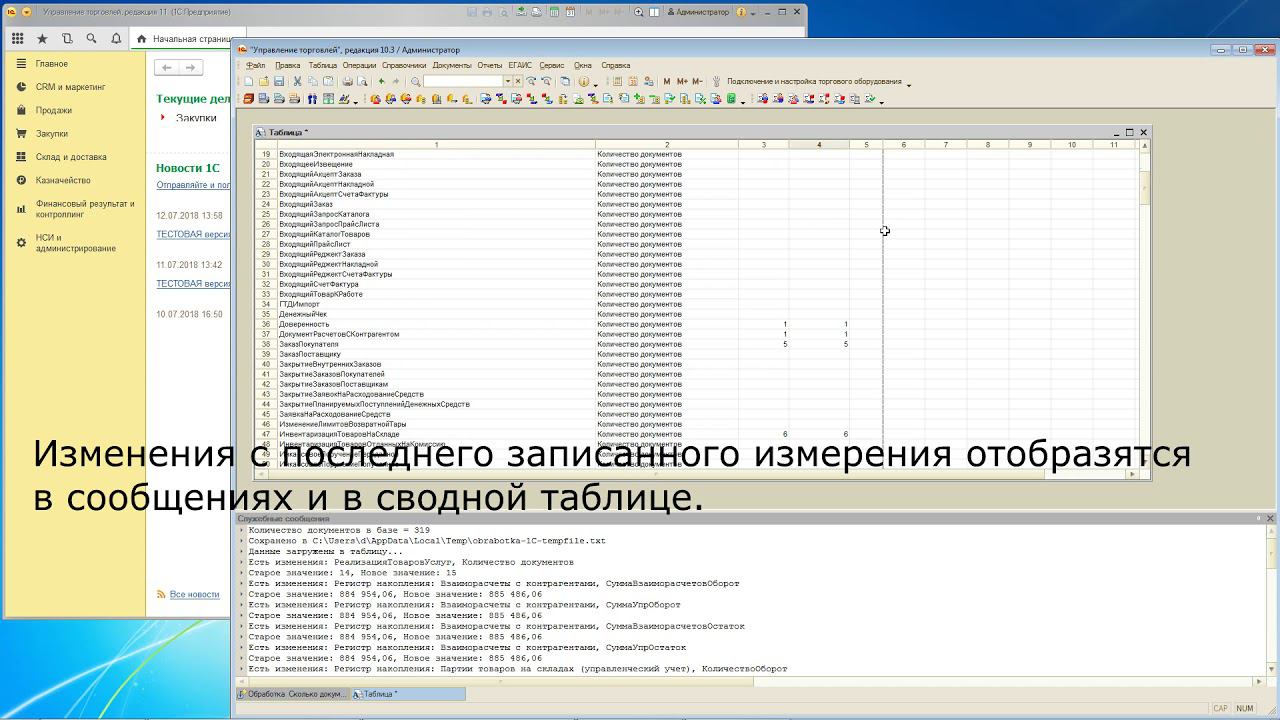
Task: Open ЕГАИС menu
Action: coord(520,65)
